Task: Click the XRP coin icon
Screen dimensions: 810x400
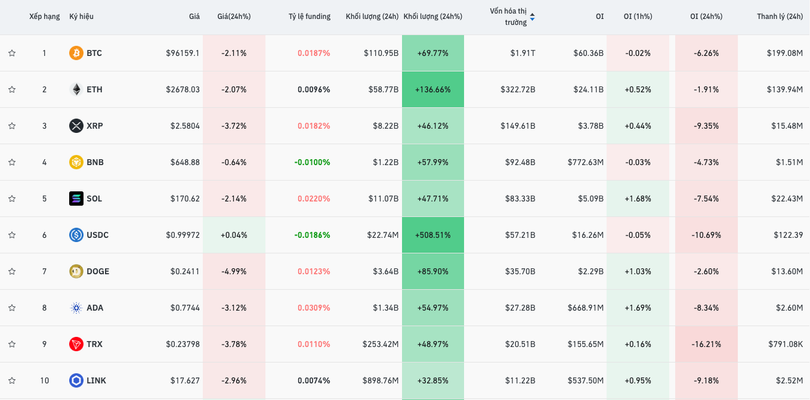Action: [x=76, y=126]
